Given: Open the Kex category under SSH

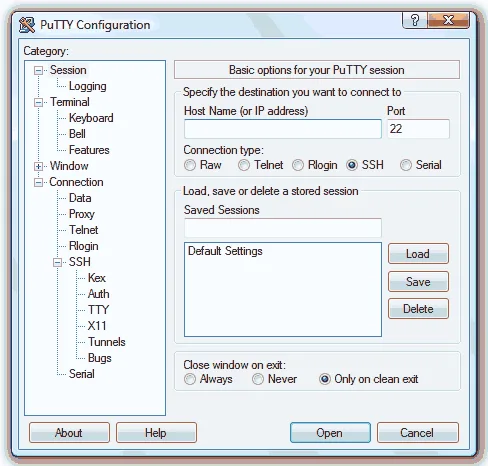Looking at the screenshot, I should tap(97, 278).
